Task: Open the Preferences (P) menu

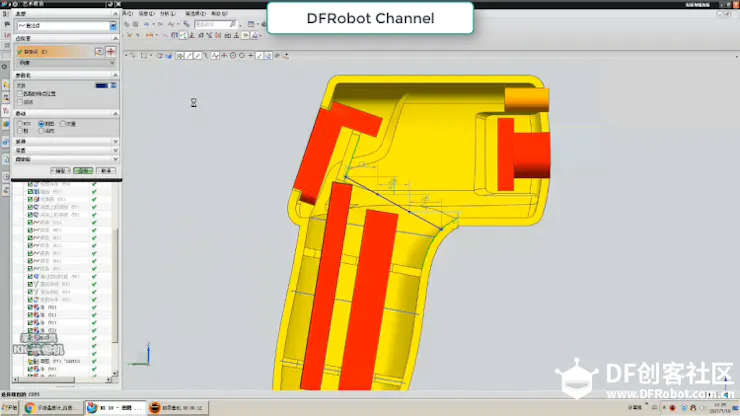Action: pos(195,14)
